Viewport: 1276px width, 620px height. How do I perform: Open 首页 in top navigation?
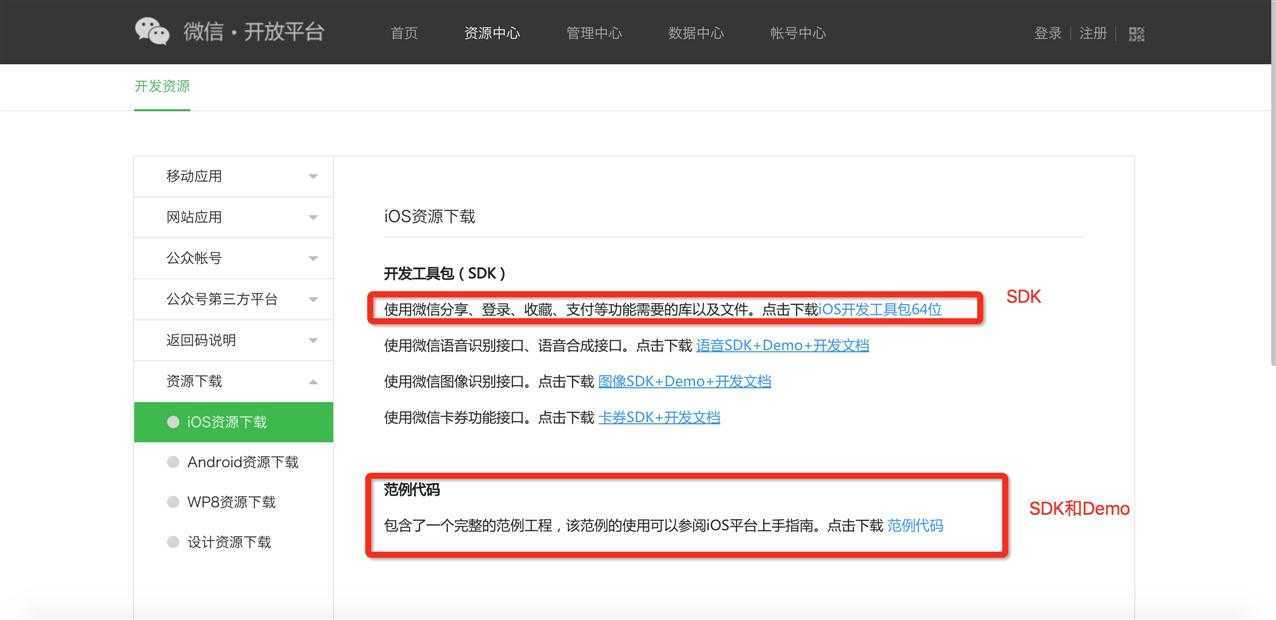point(404,33)
